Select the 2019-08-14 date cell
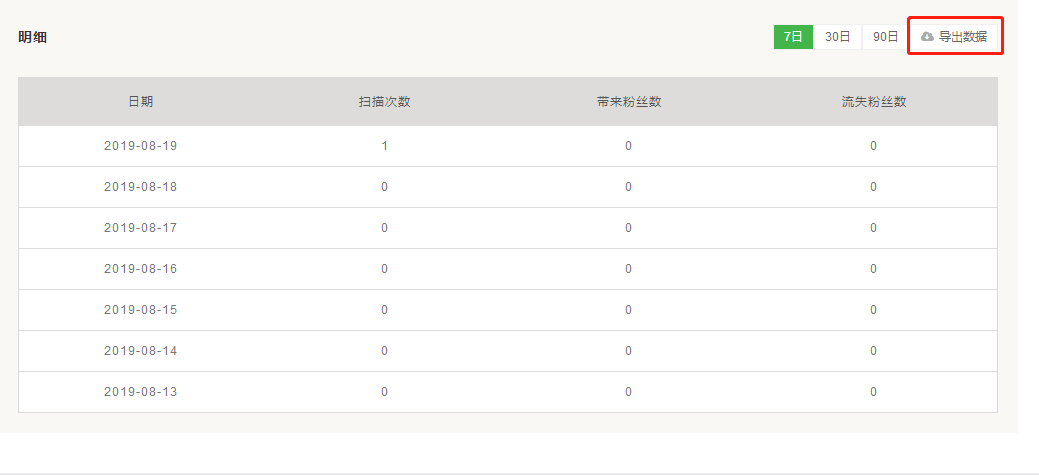The width and height of the screenshot is (1039, 475). click(140, 351)
